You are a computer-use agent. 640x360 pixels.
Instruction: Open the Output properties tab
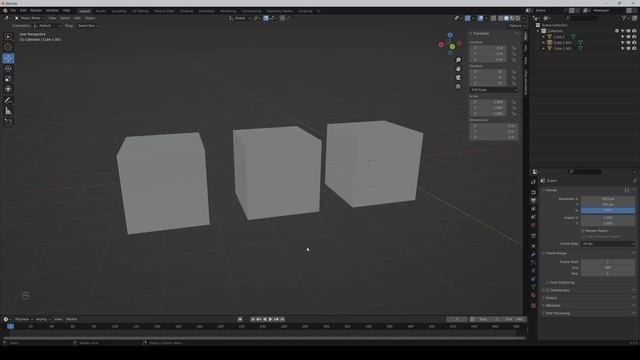pos(533,200)
